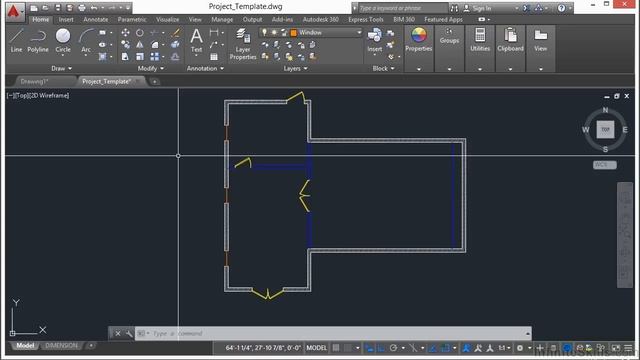Open the Properties panel color wheel

(x=418, y=36)
